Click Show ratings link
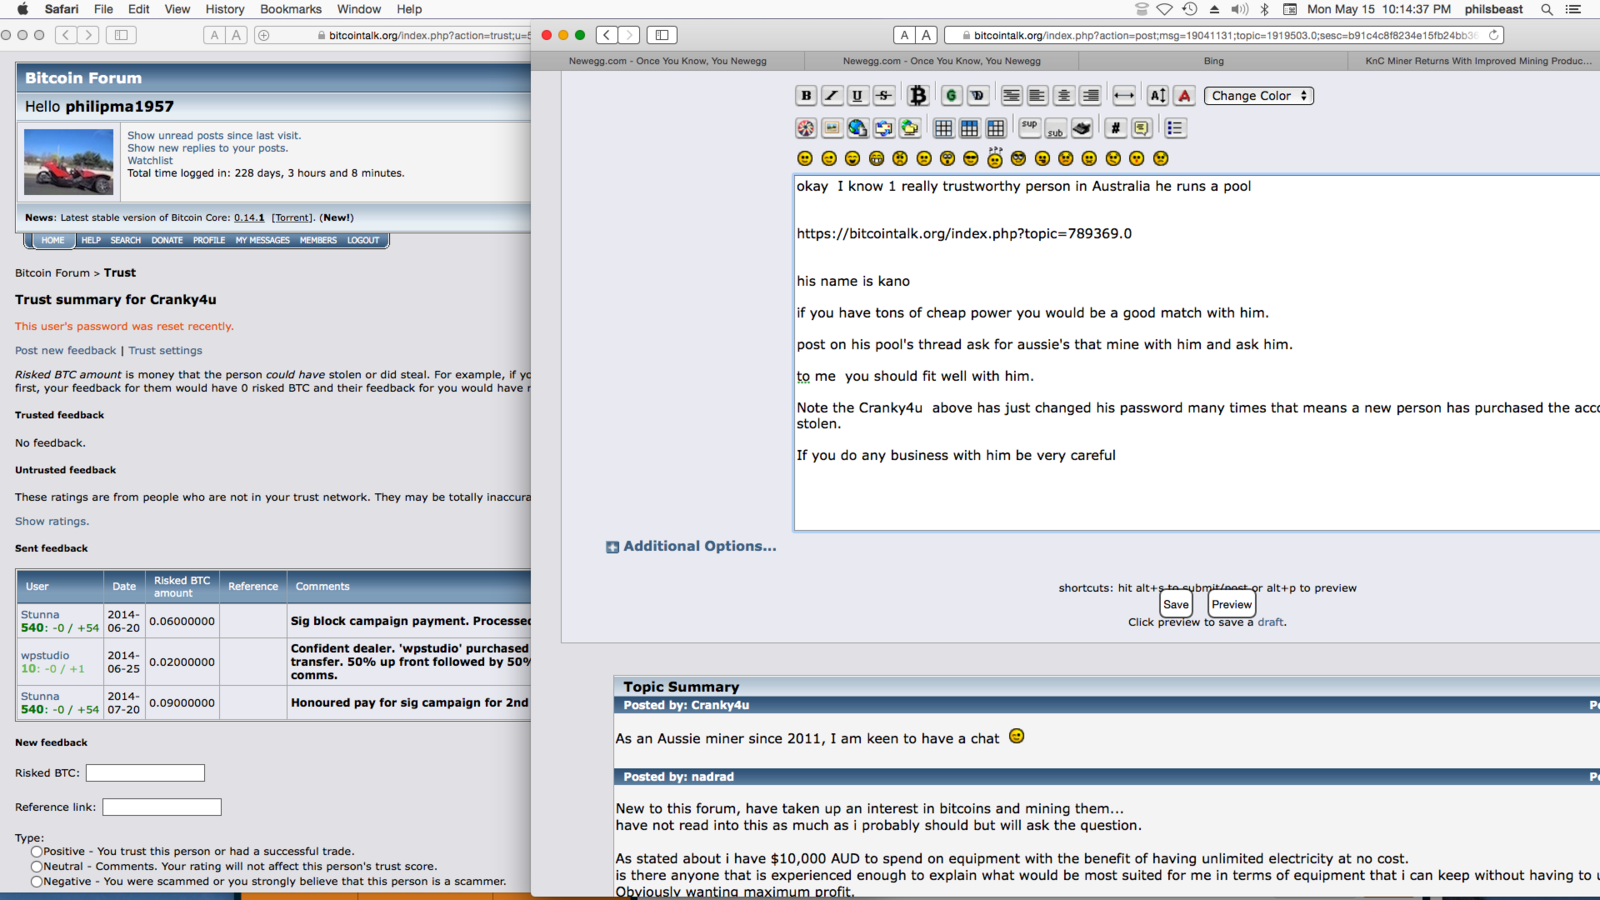This screenshot has height=900, width=1600. [52, 521]
